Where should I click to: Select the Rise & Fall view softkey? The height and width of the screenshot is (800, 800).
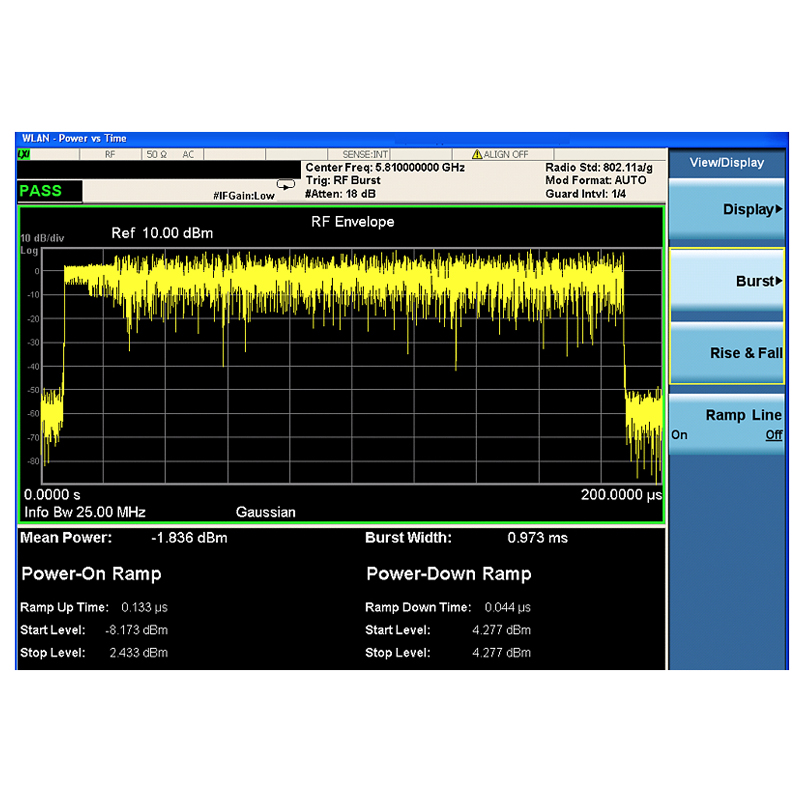coord(727,353)
